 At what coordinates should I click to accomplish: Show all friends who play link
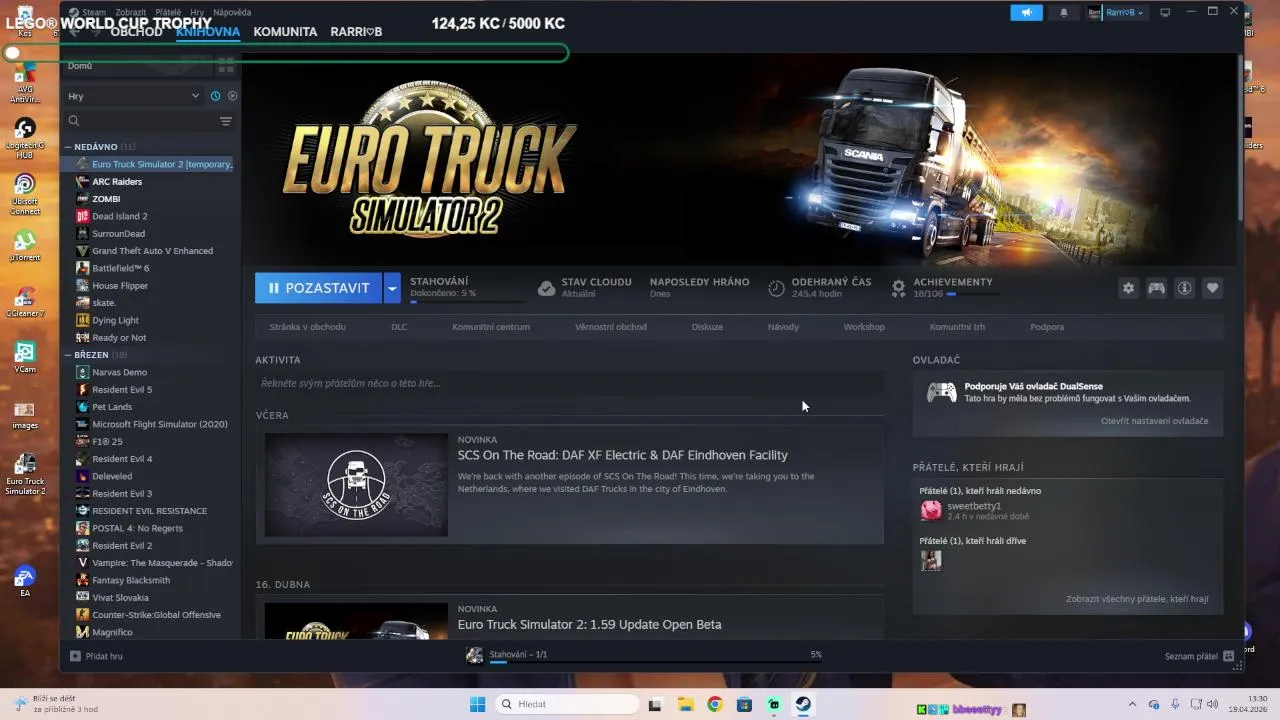(x=1137, y=599)
